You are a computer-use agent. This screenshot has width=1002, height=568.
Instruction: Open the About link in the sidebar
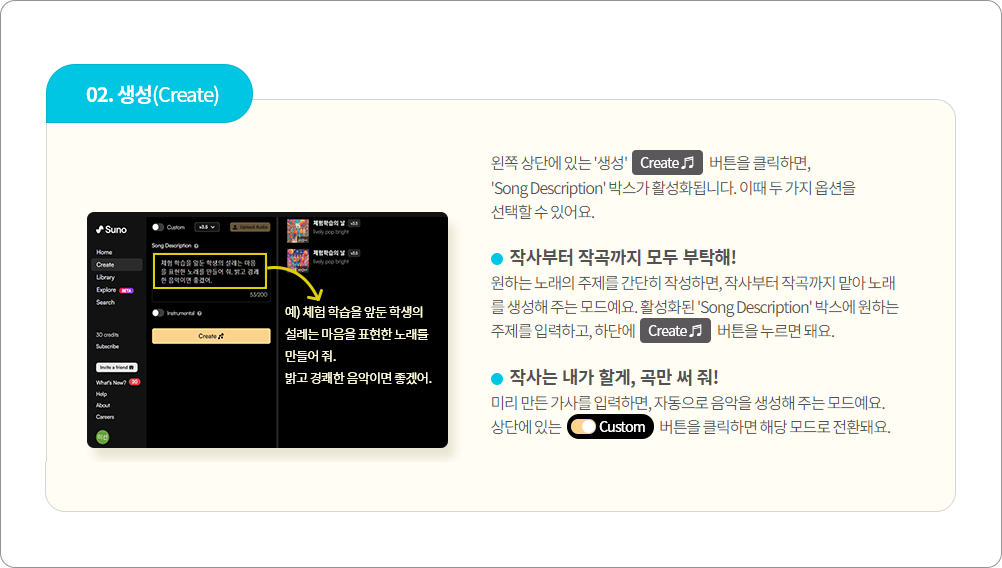(103, 405)
